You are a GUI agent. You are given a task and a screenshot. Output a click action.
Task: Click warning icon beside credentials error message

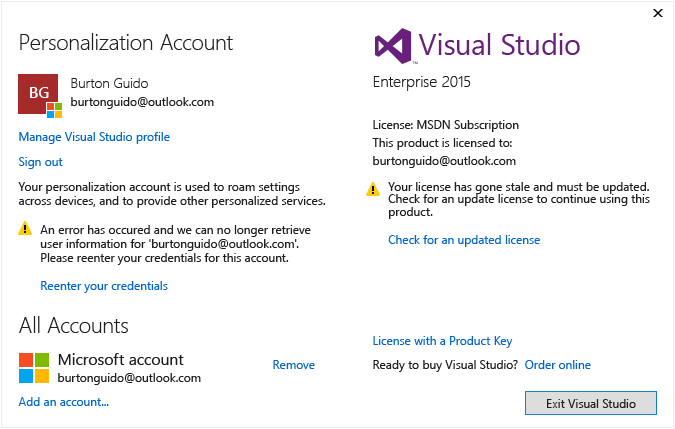[25, 228]
